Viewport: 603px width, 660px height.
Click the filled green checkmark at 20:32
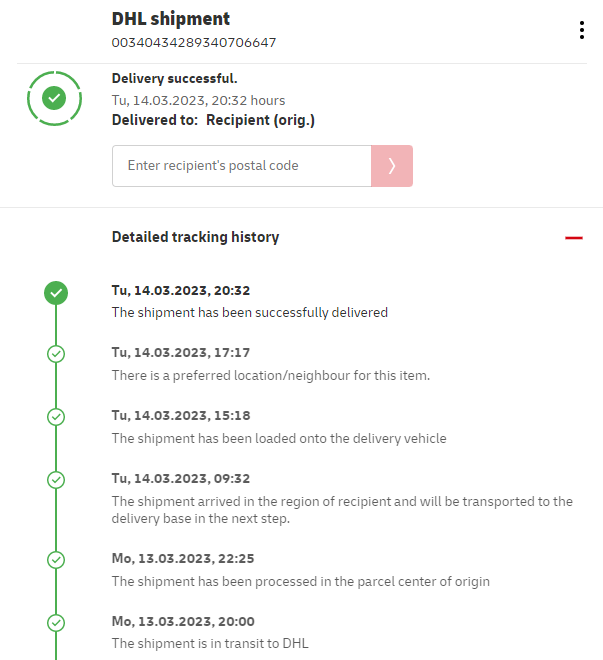pos(56,293)
